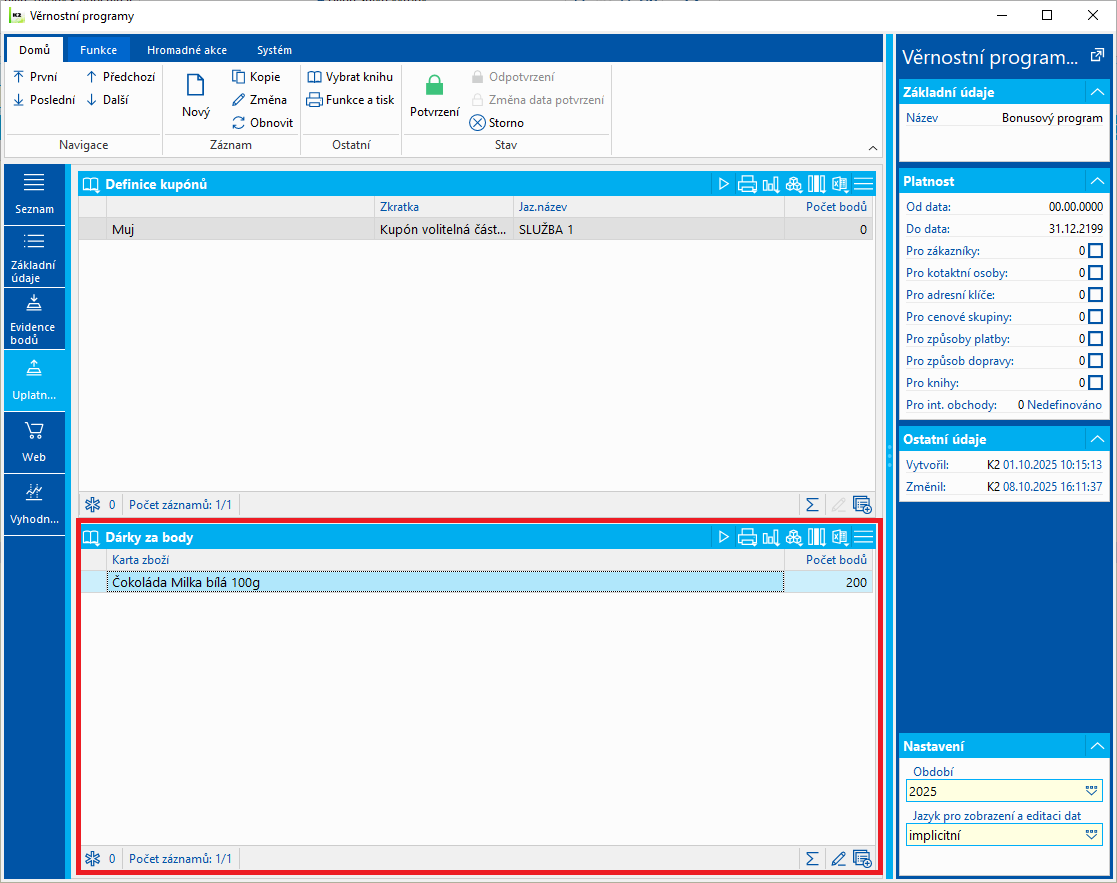Viewport: 1117px width, 883px height.
Task: Open columns icon in Definice kupónů header
Action: pyautogui.click(x=817, y=184)
